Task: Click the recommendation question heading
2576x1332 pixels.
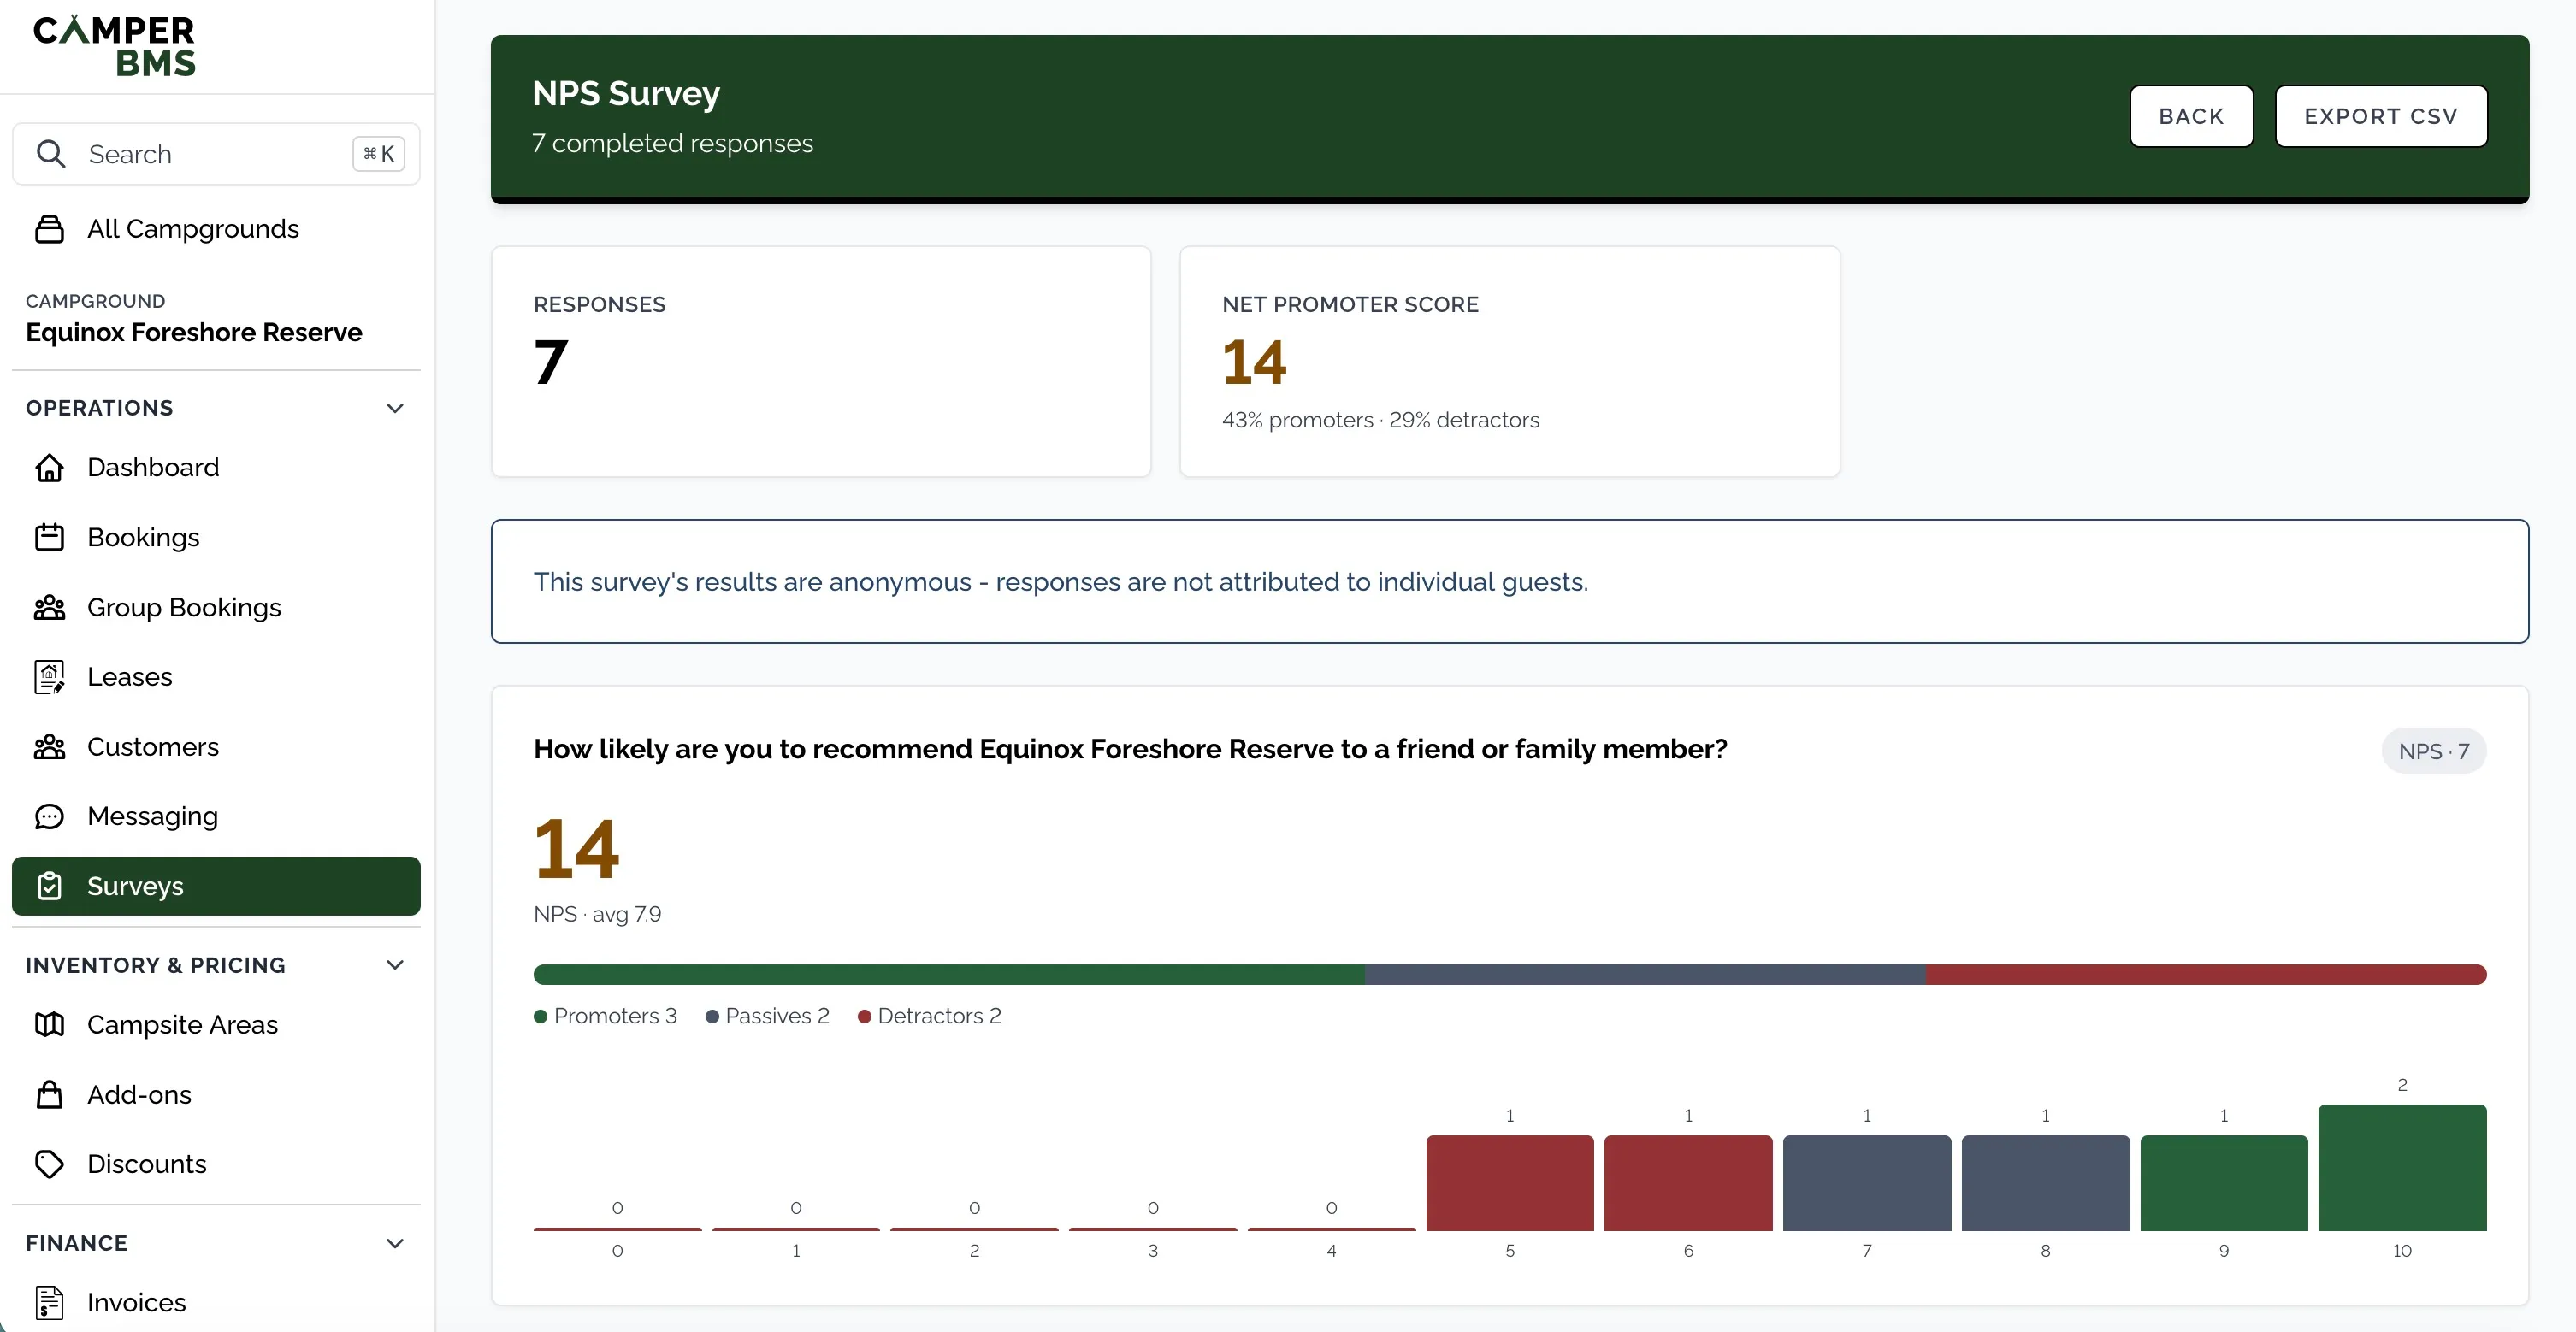Action: click(1130, 749)
